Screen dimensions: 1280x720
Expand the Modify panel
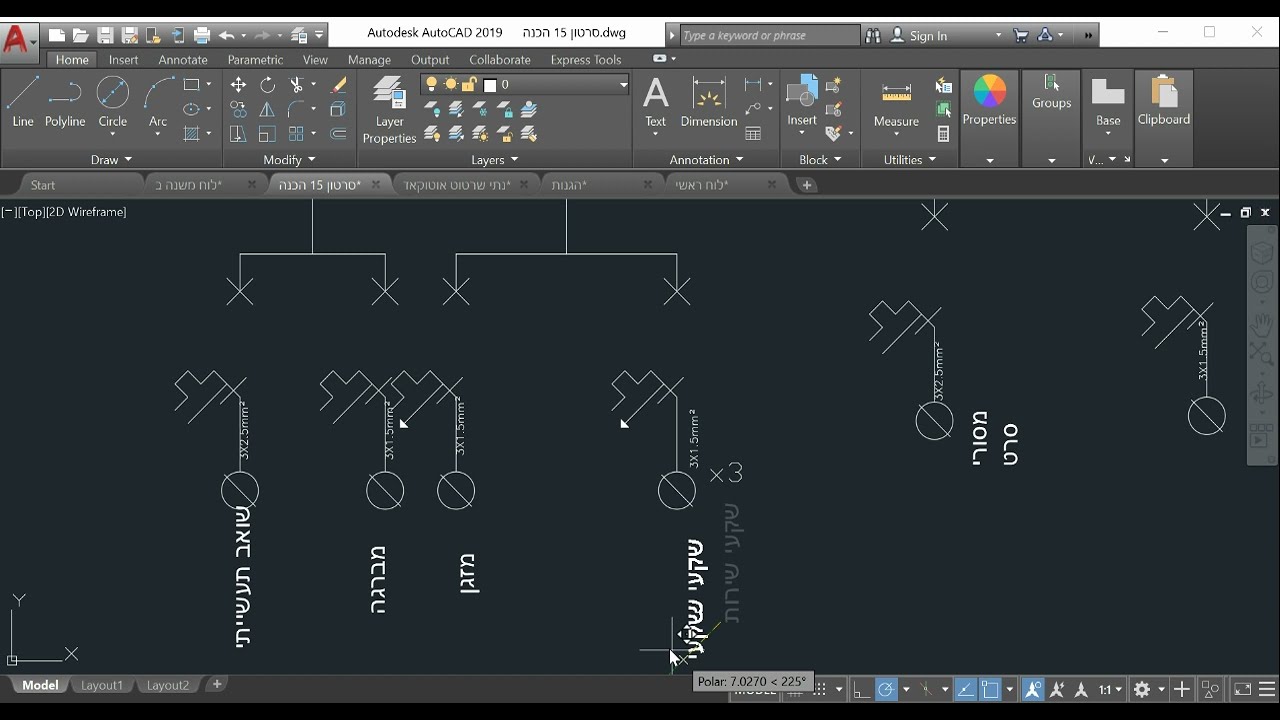(x=289, y=160)
